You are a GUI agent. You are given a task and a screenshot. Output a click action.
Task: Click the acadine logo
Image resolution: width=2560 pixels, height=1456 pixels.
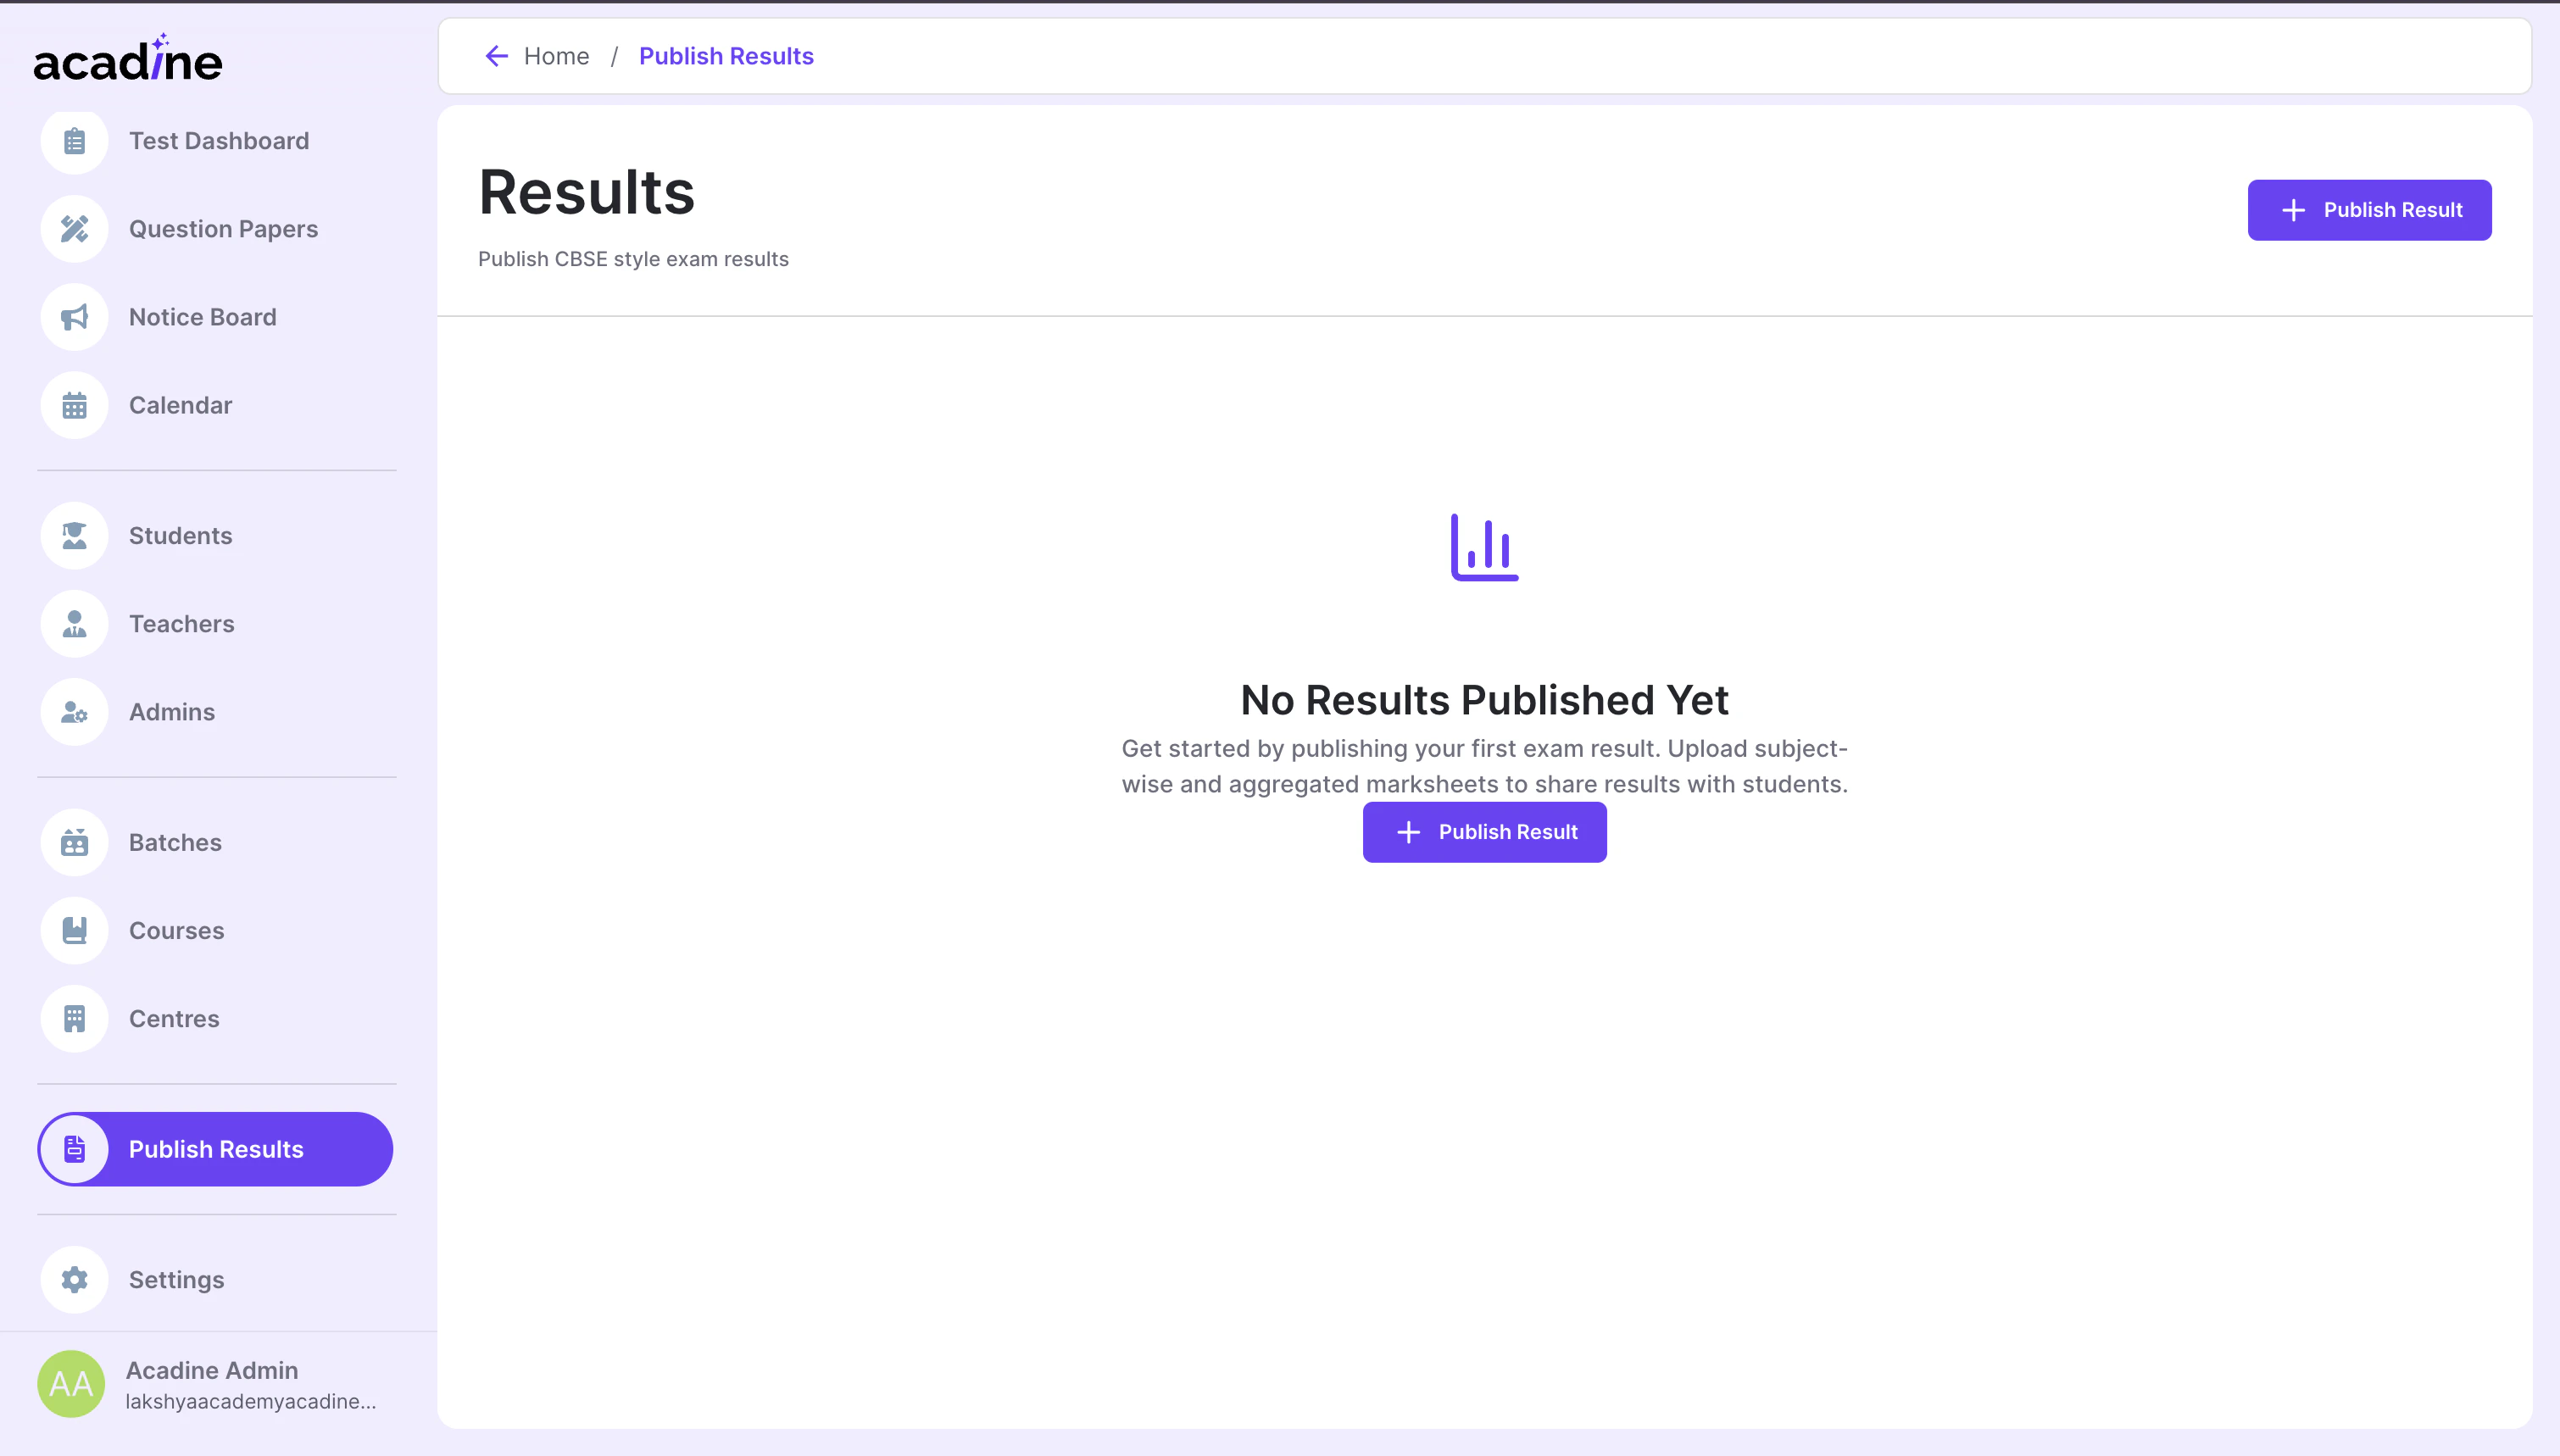(127, 60)
